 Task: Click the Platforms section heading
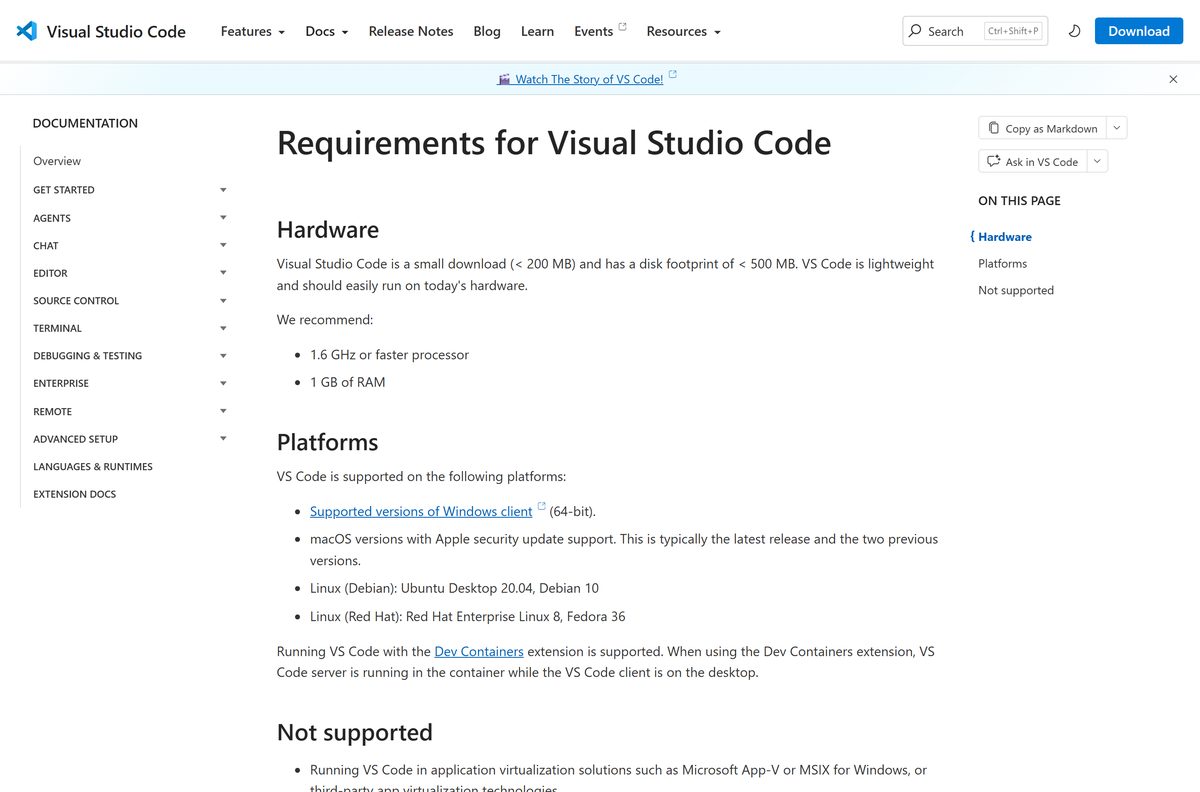[x=328, y=442]
